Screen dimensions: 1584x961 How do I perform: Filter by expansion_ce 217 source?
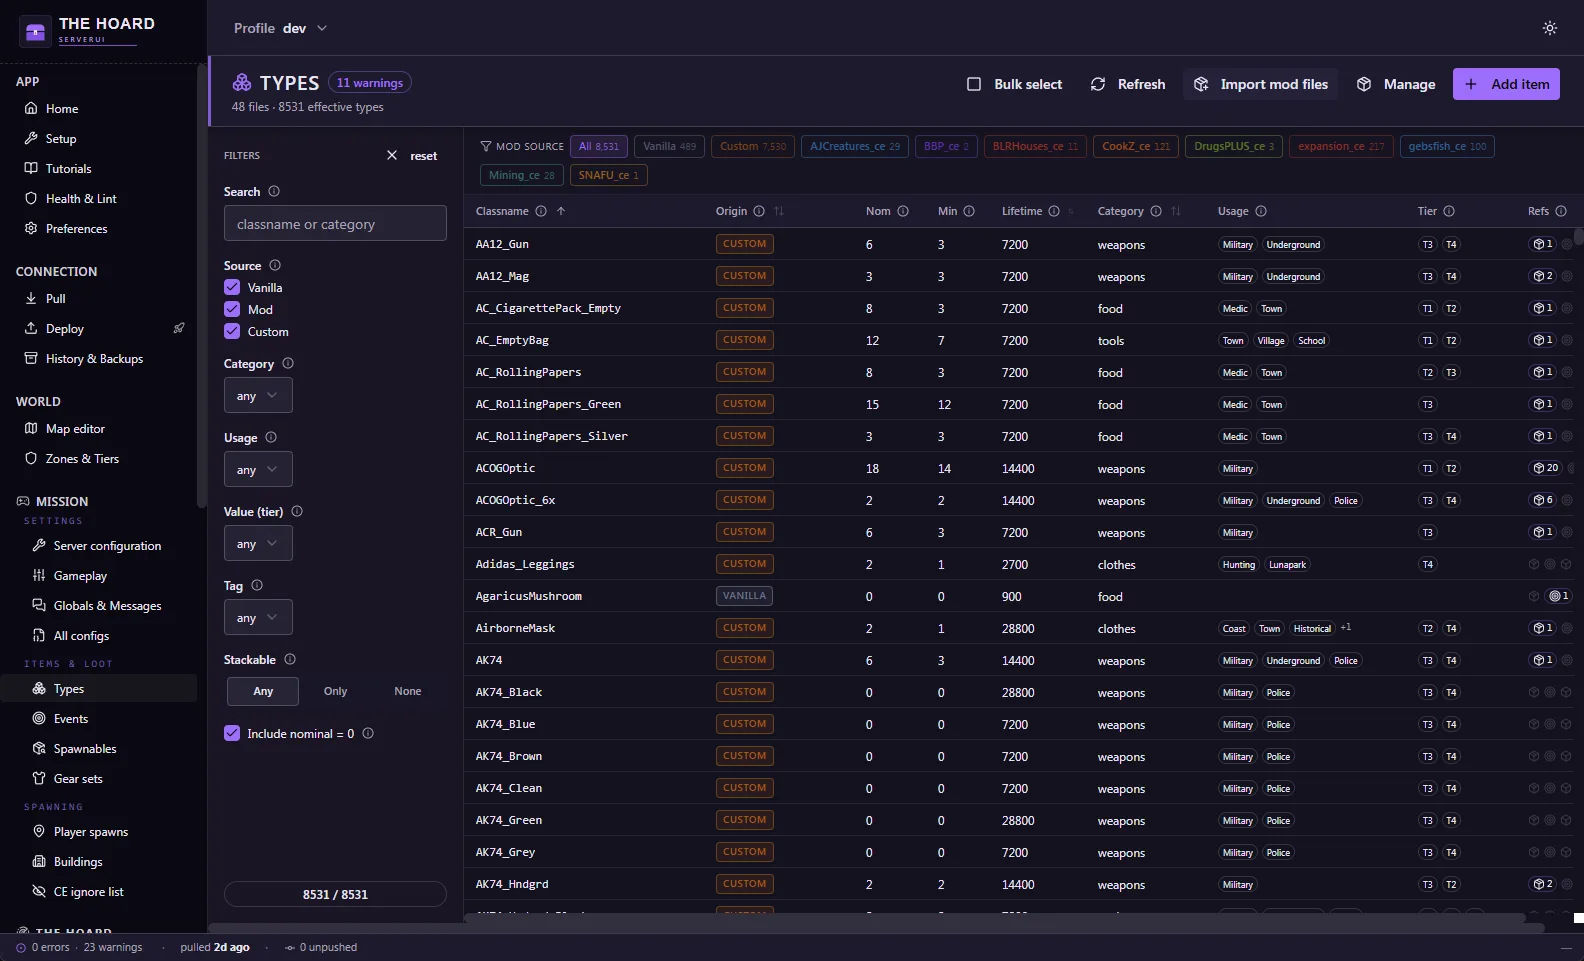click(1341, 146)
